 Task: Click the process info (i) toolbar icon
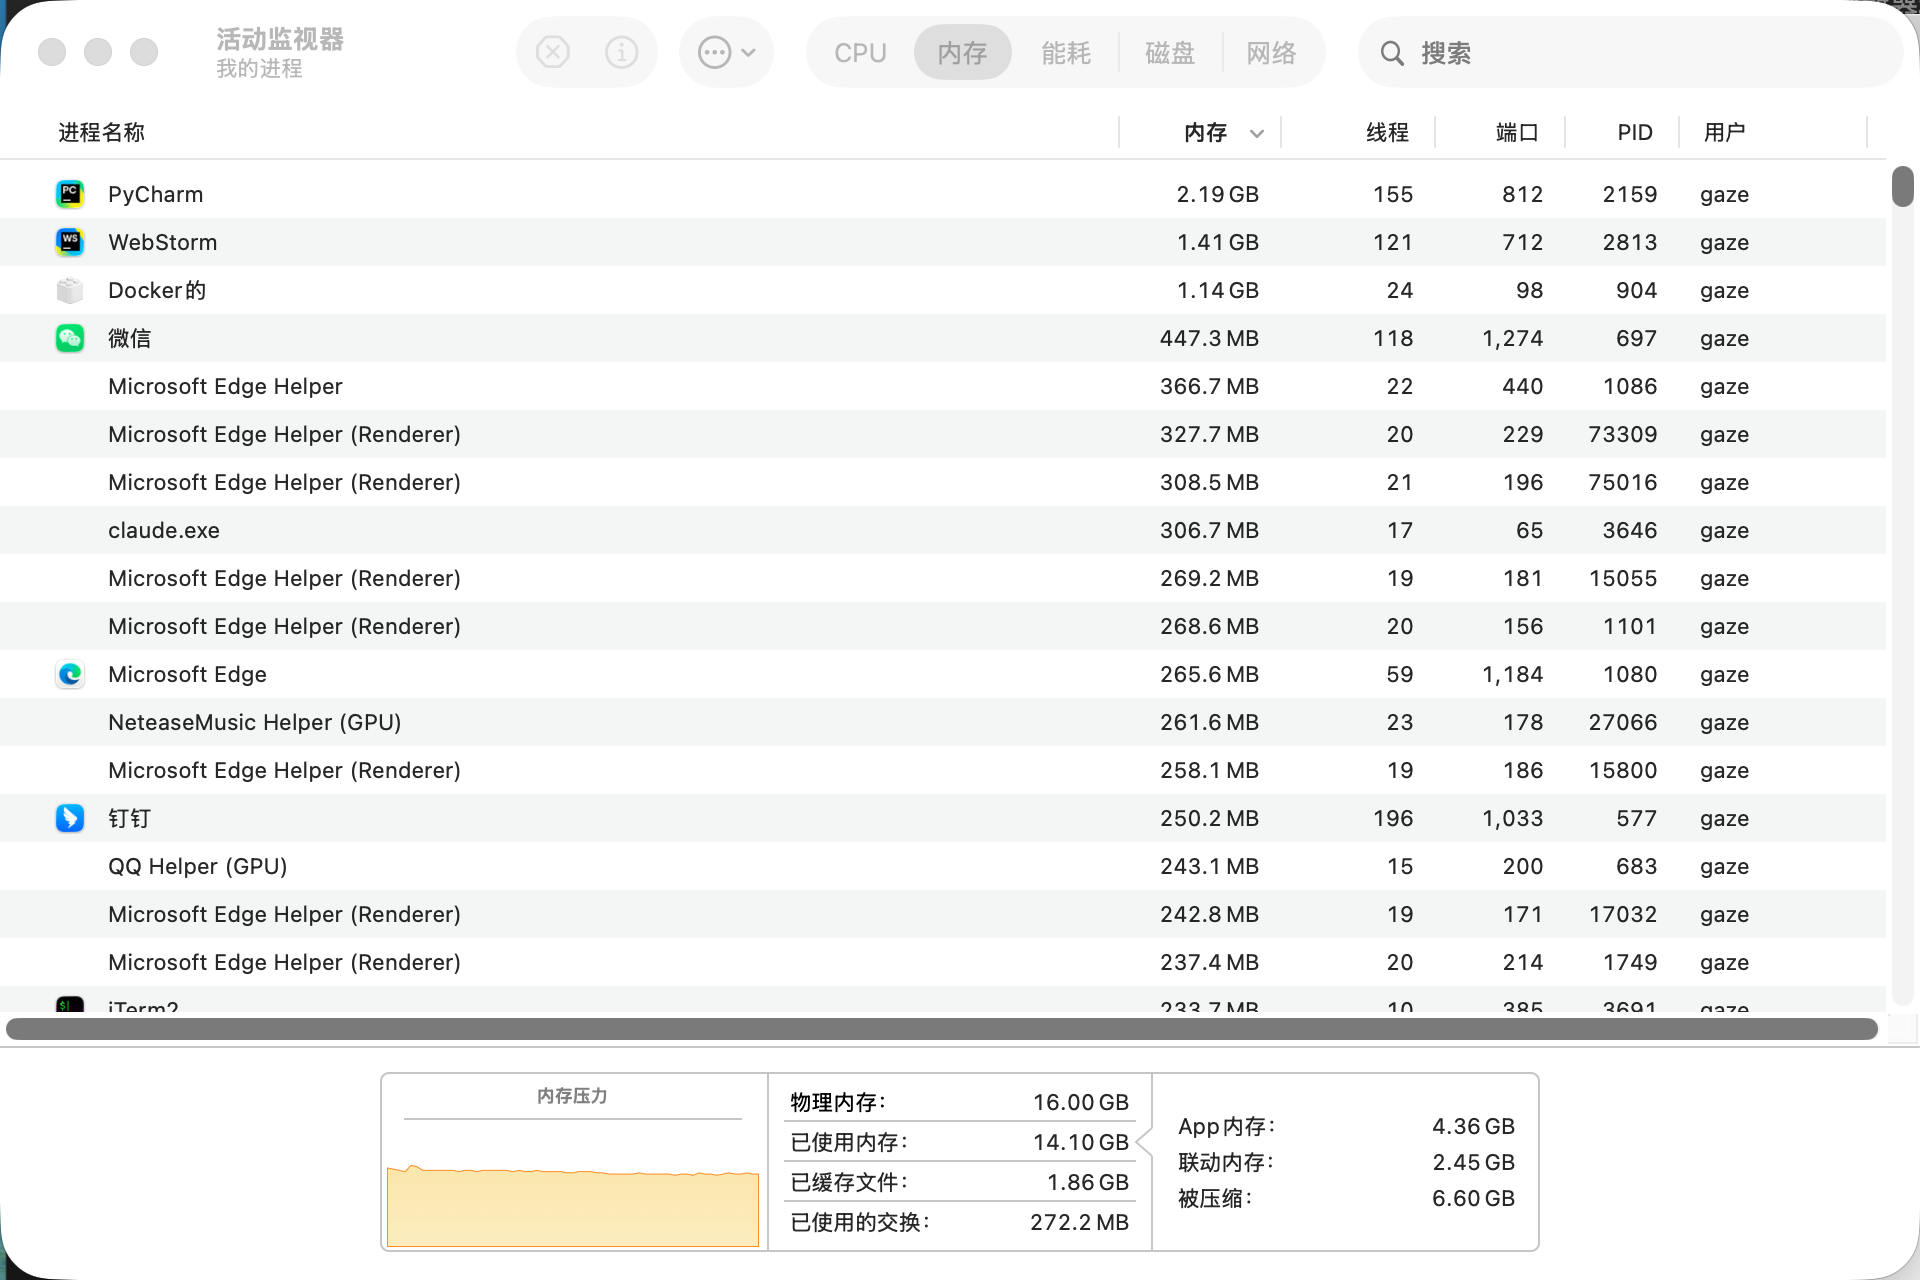pyautogui.click(x=621, y=52)
